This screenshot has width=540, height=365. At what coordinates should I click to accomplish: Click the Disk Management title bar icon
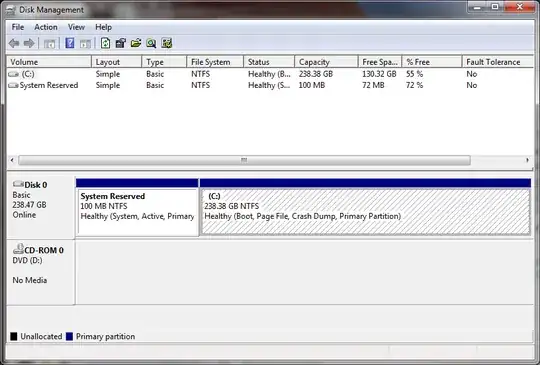coord(11,10)
